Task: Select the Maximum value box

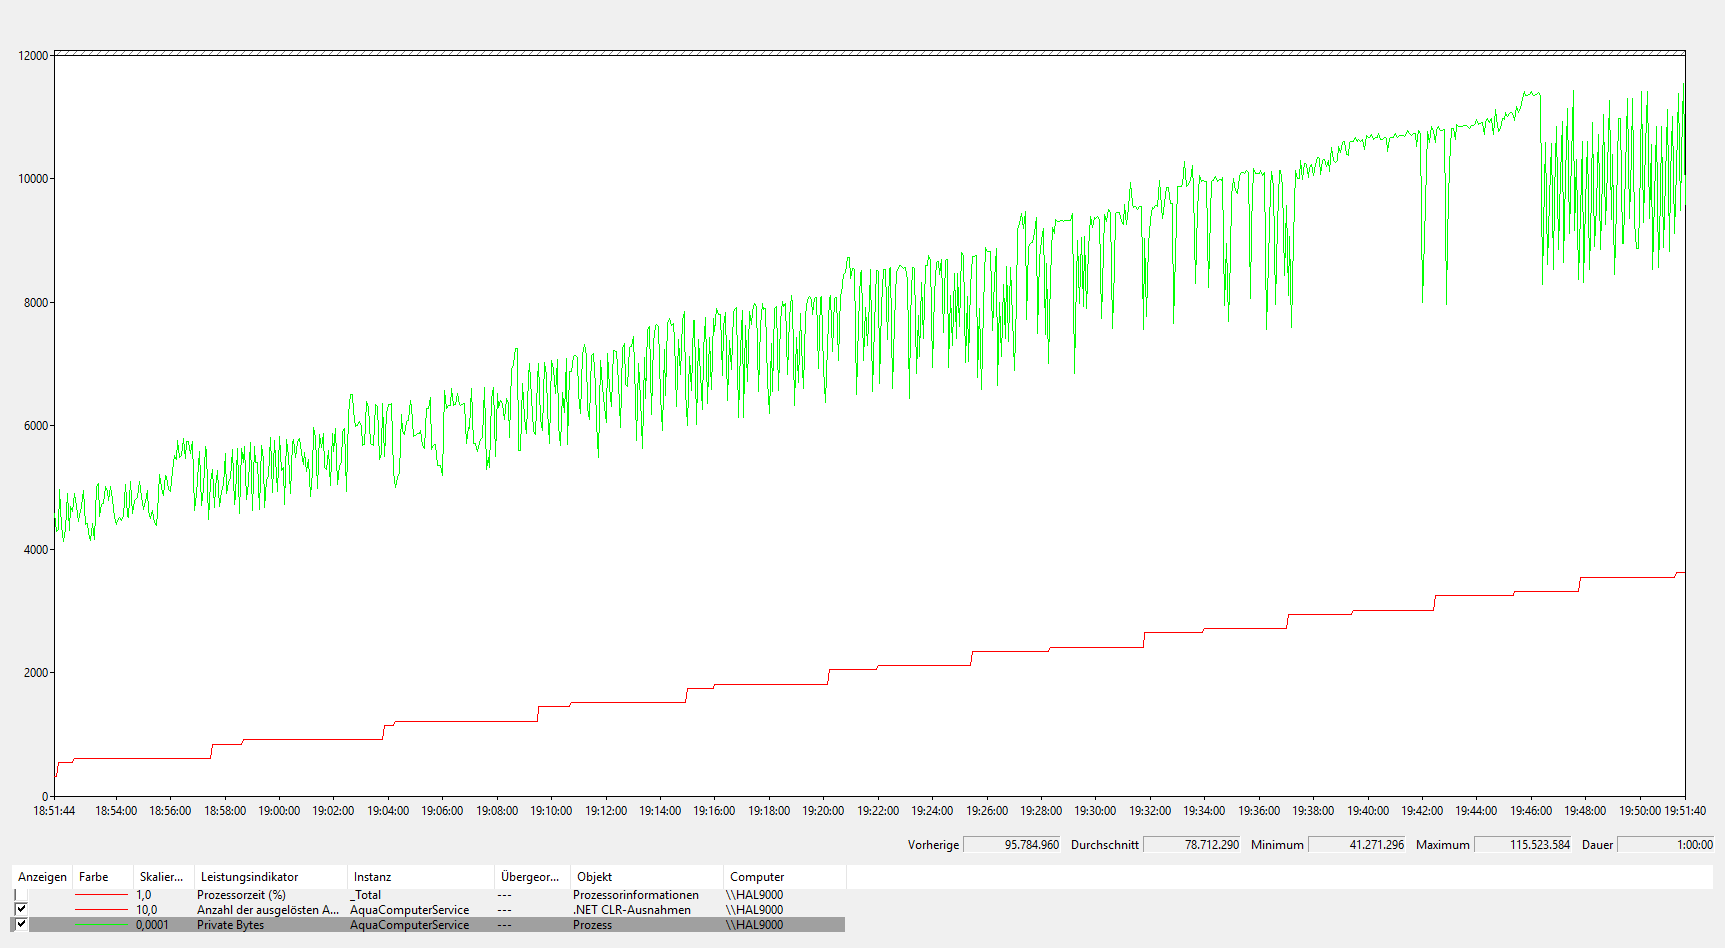Action: (1522, 845)
